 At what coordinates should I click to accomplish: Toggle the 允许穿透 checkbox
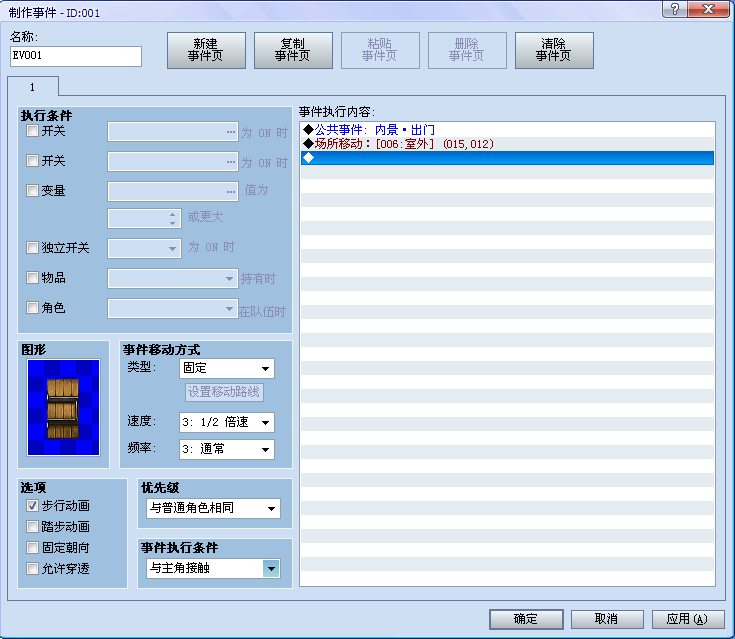[33, 568]
